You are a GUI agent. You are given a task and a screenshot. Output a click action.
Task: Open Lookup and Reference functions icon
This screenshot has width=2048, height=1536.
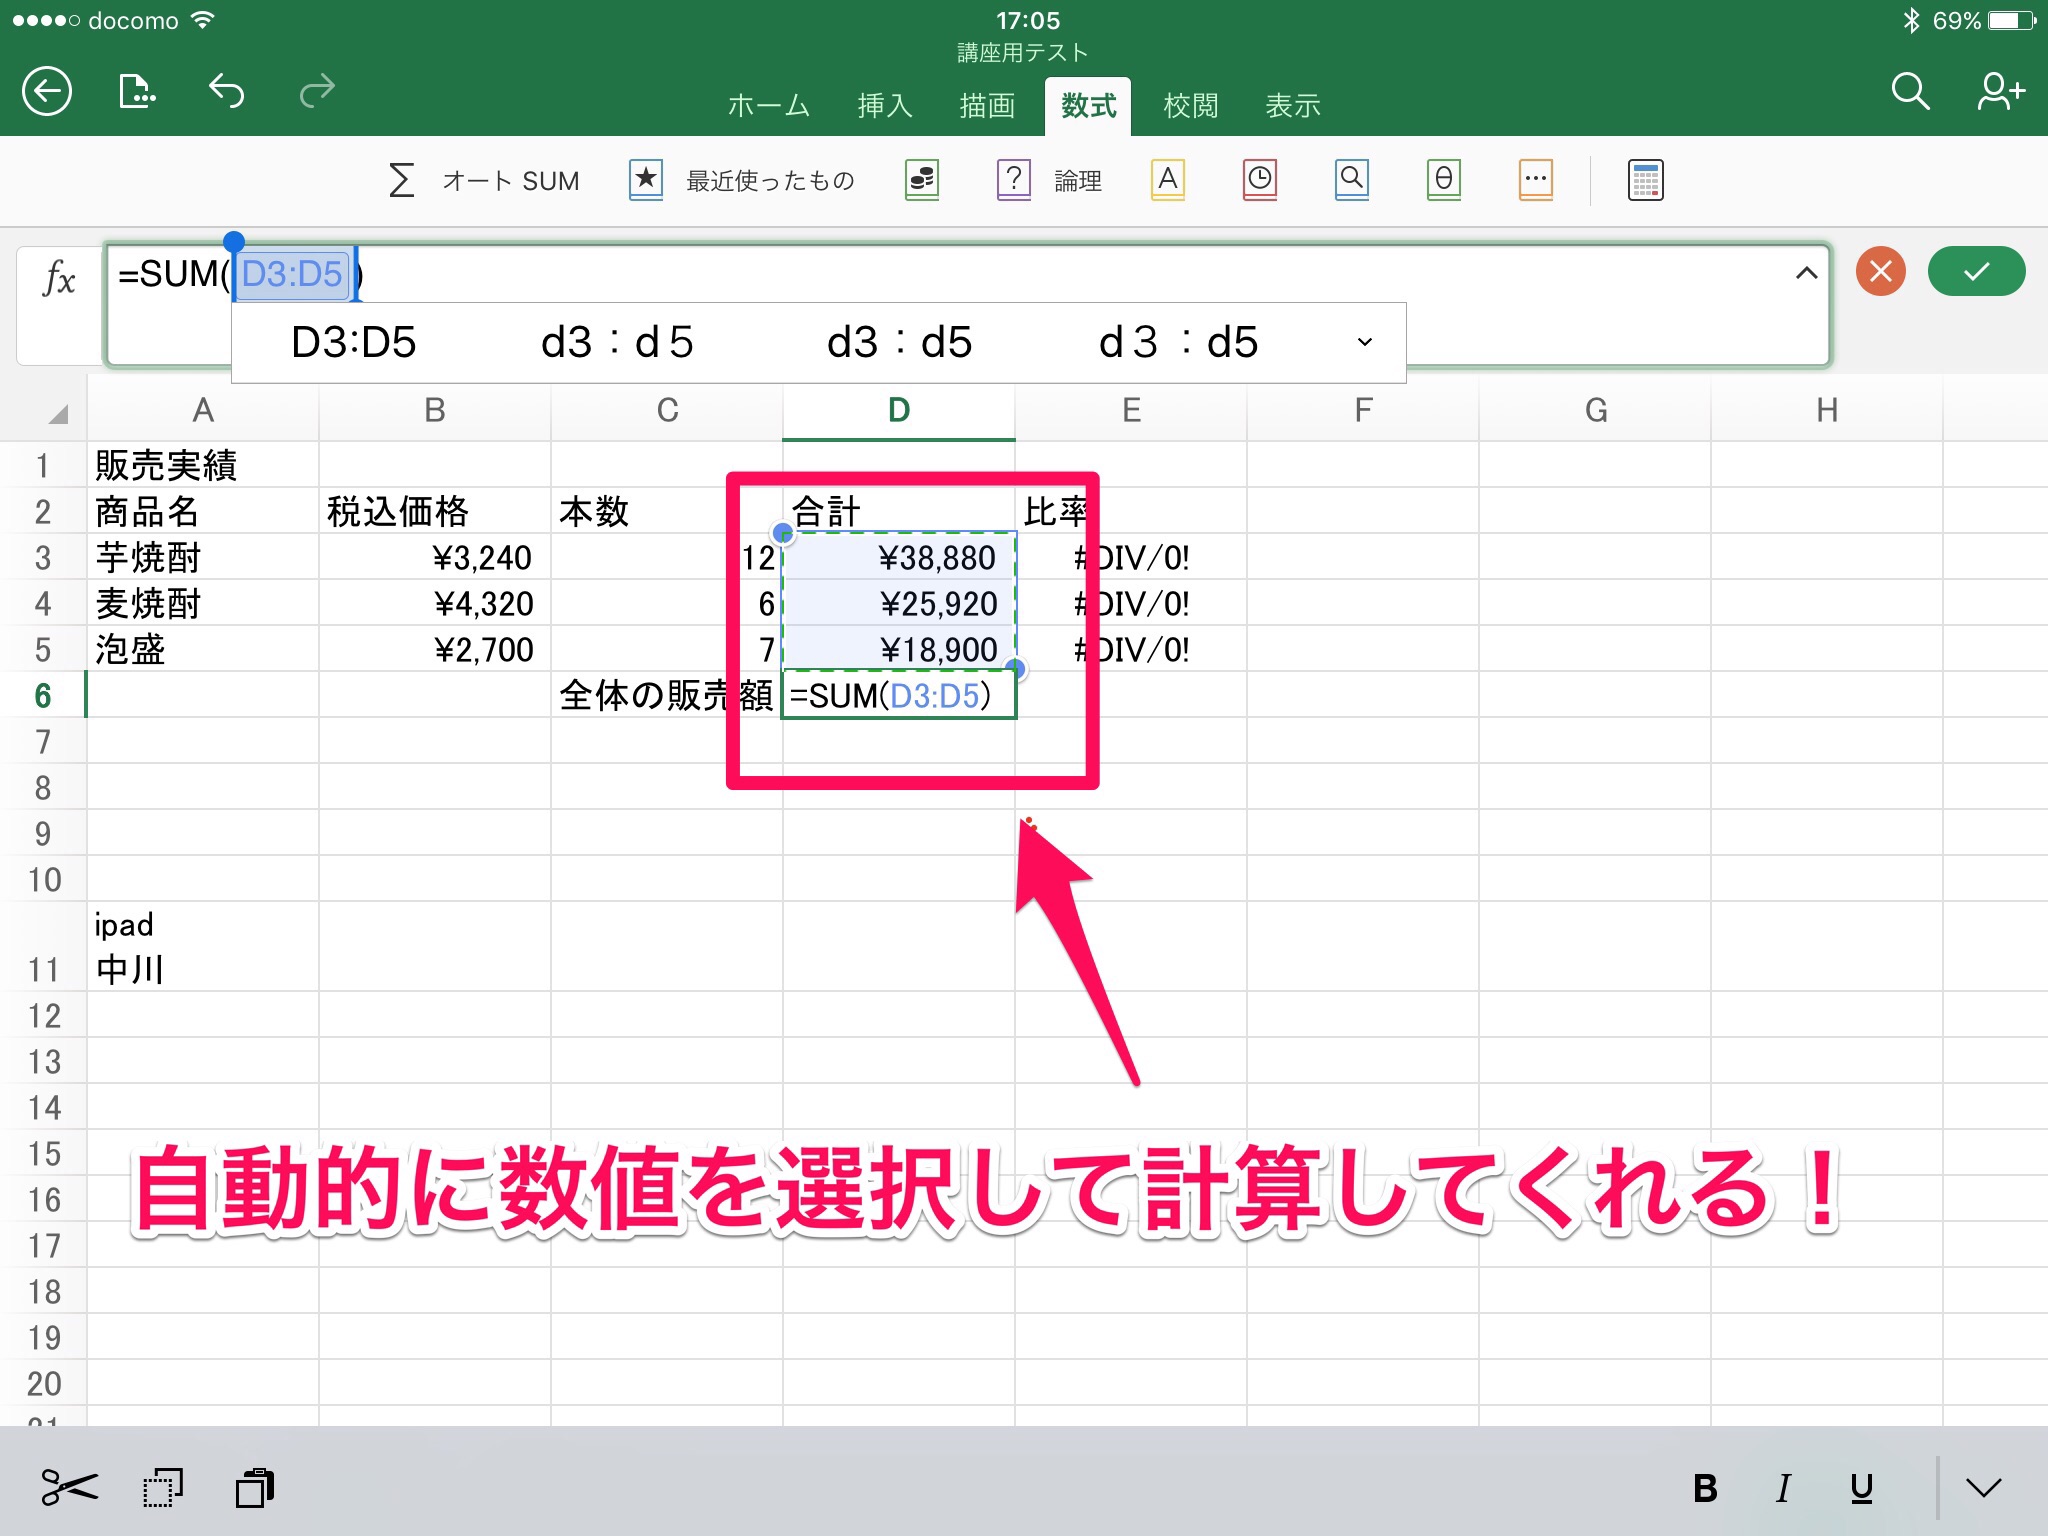1351,180
